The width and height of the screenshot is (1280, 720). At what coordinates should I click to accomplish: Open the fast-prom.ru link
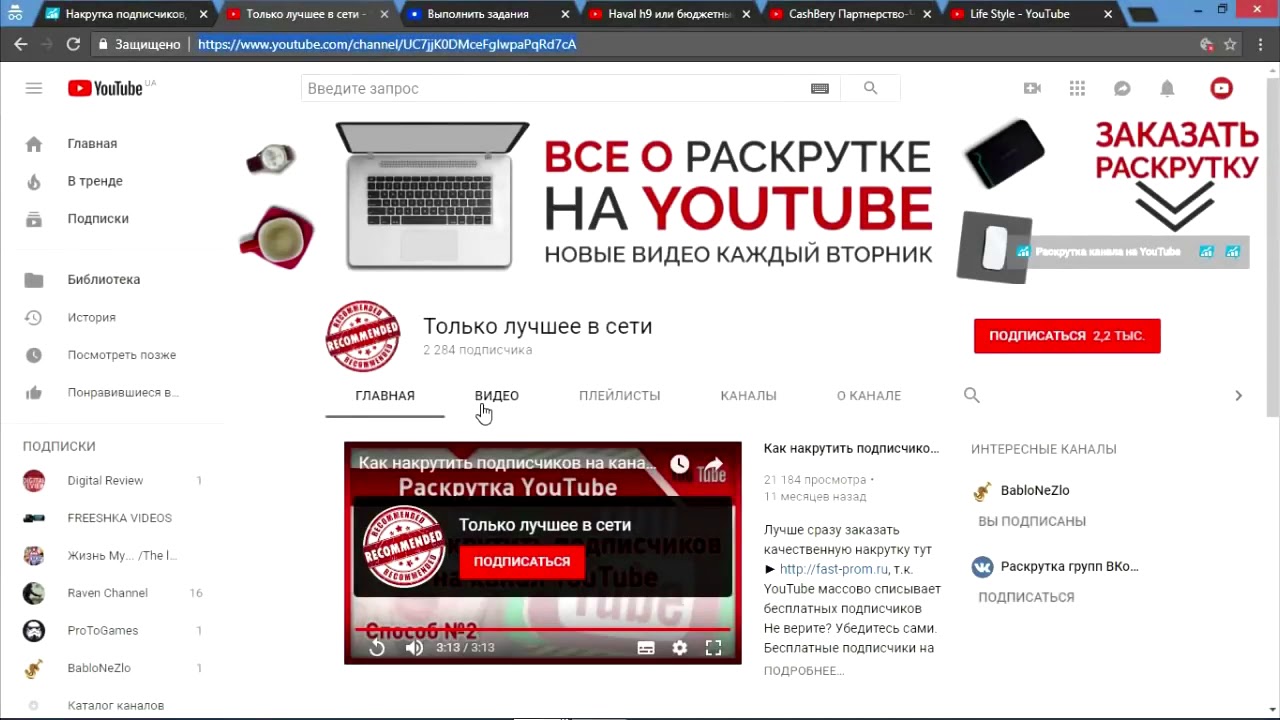pos(834,569)
